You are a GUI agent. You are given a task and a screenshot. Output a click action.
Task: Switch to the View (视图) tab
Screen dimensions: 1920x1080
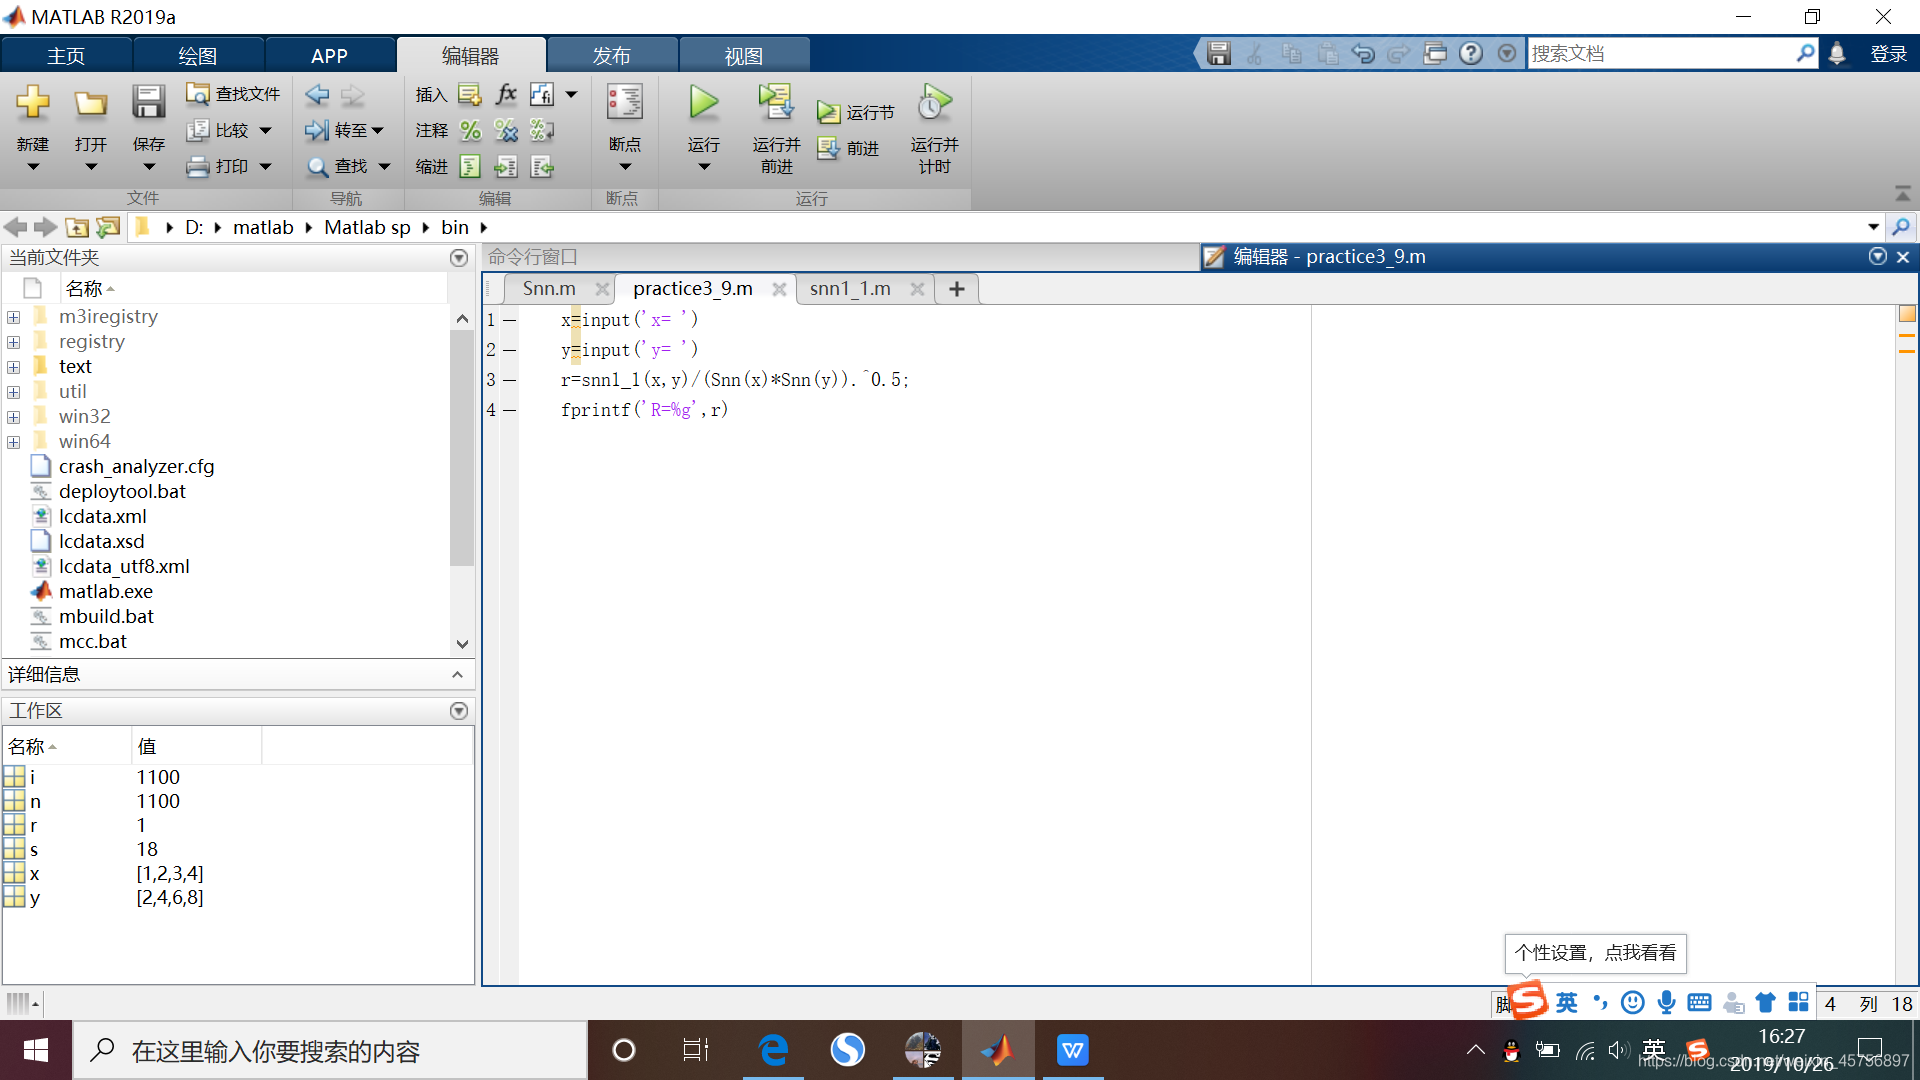coord(744,56)
